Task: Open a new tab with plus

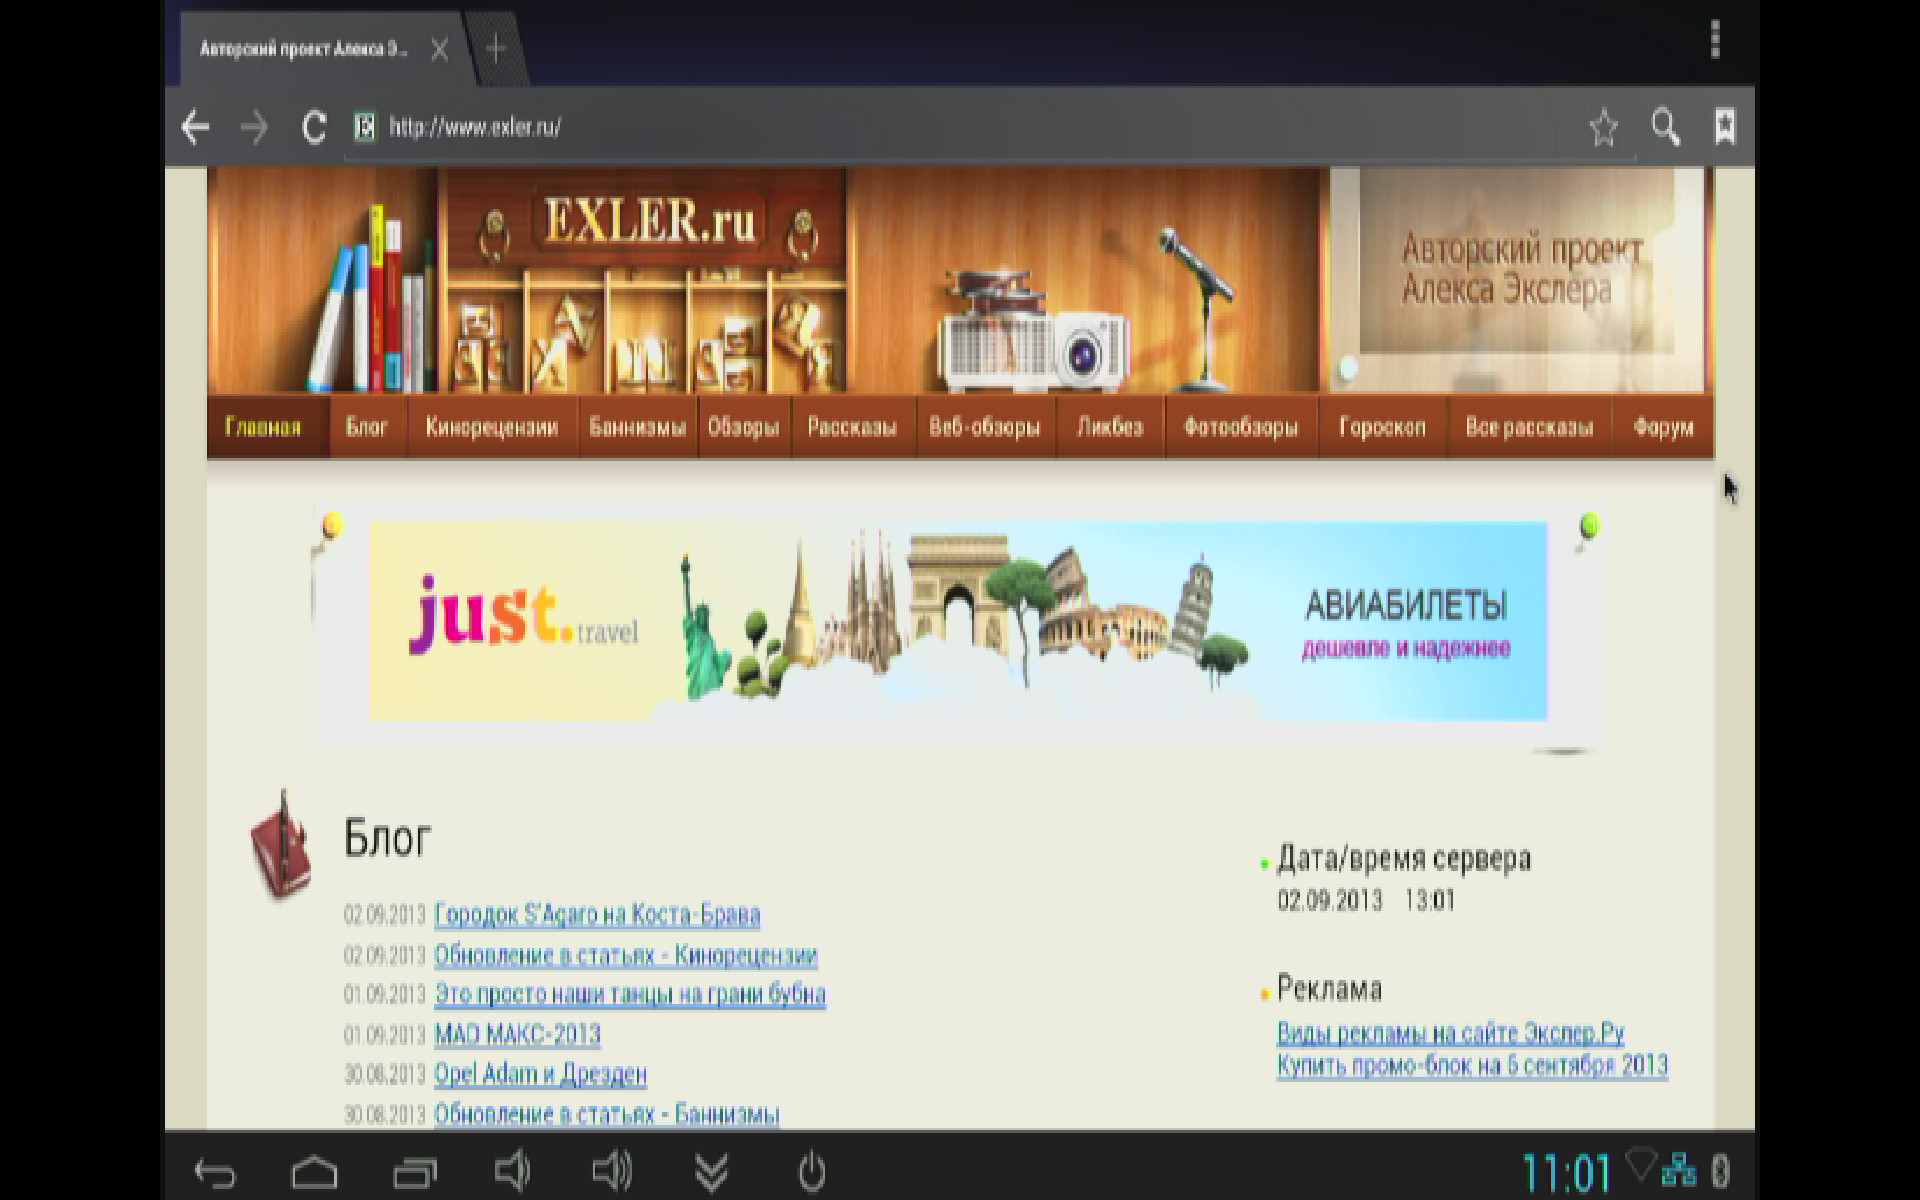Action: pos(495,48)
